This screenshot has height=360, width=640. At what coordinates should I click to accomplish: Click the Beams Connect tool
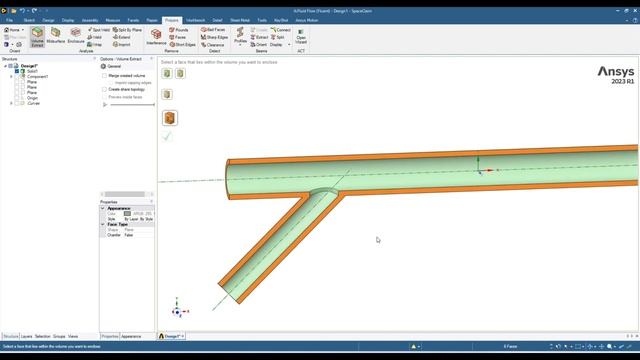[281, 30]
